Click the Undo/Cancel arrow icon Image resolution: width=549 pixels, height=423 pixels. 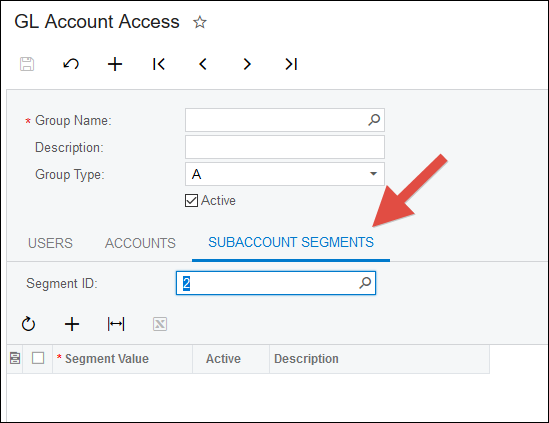[x=71, y=64]
